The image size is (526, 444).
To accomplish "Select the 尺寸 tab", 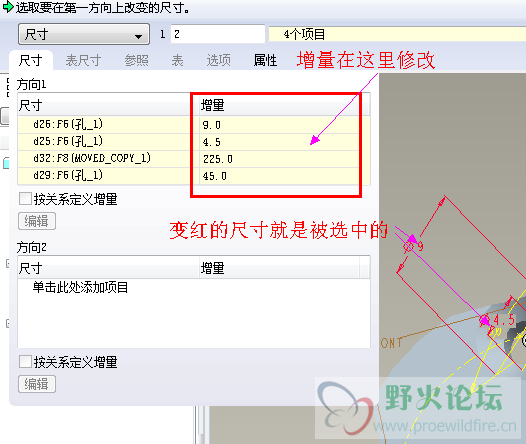I will (31, 61).
